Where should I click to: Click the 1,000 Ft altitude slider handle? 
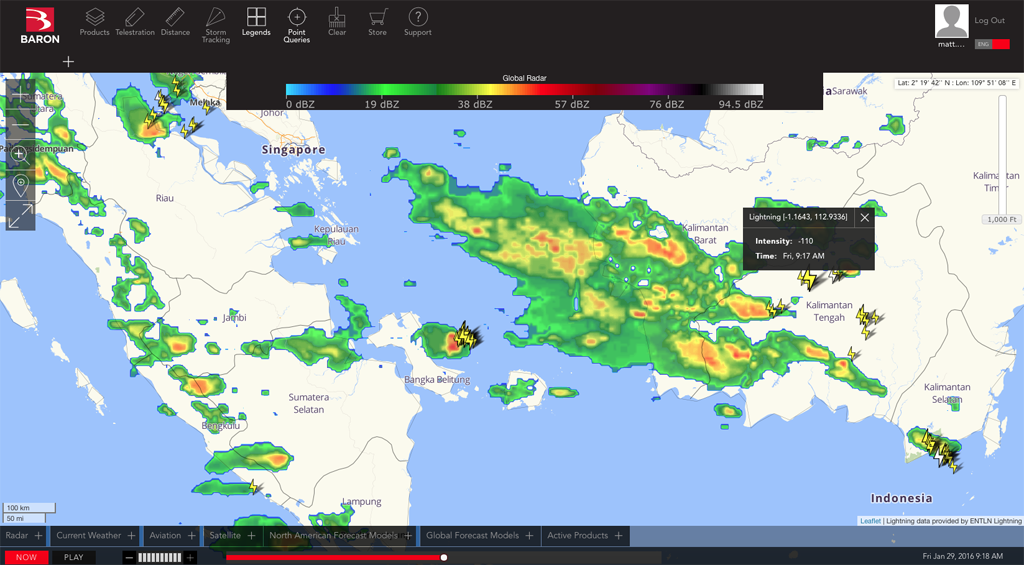click(1002, 219)
